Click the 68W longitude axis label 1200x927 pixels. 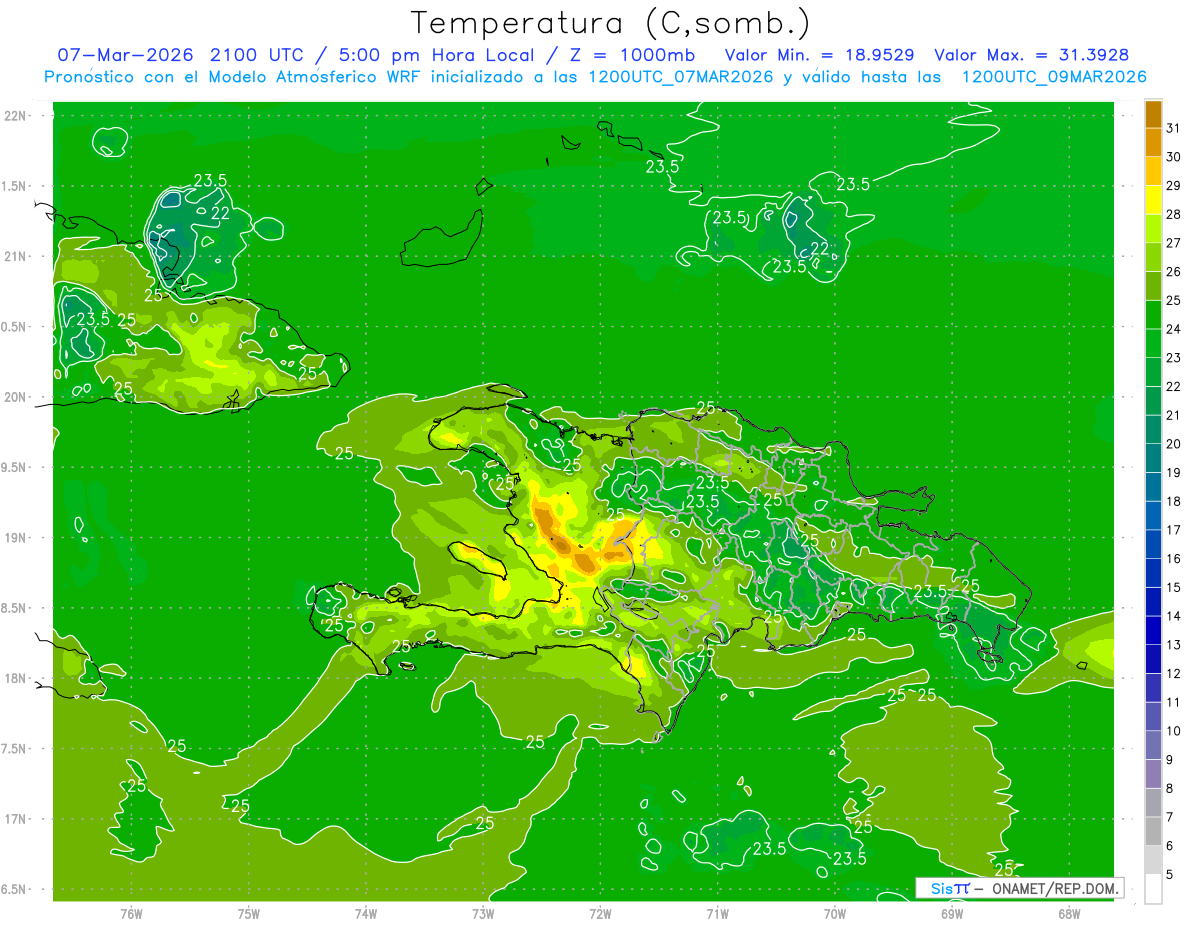click(x=1069, y=914)
